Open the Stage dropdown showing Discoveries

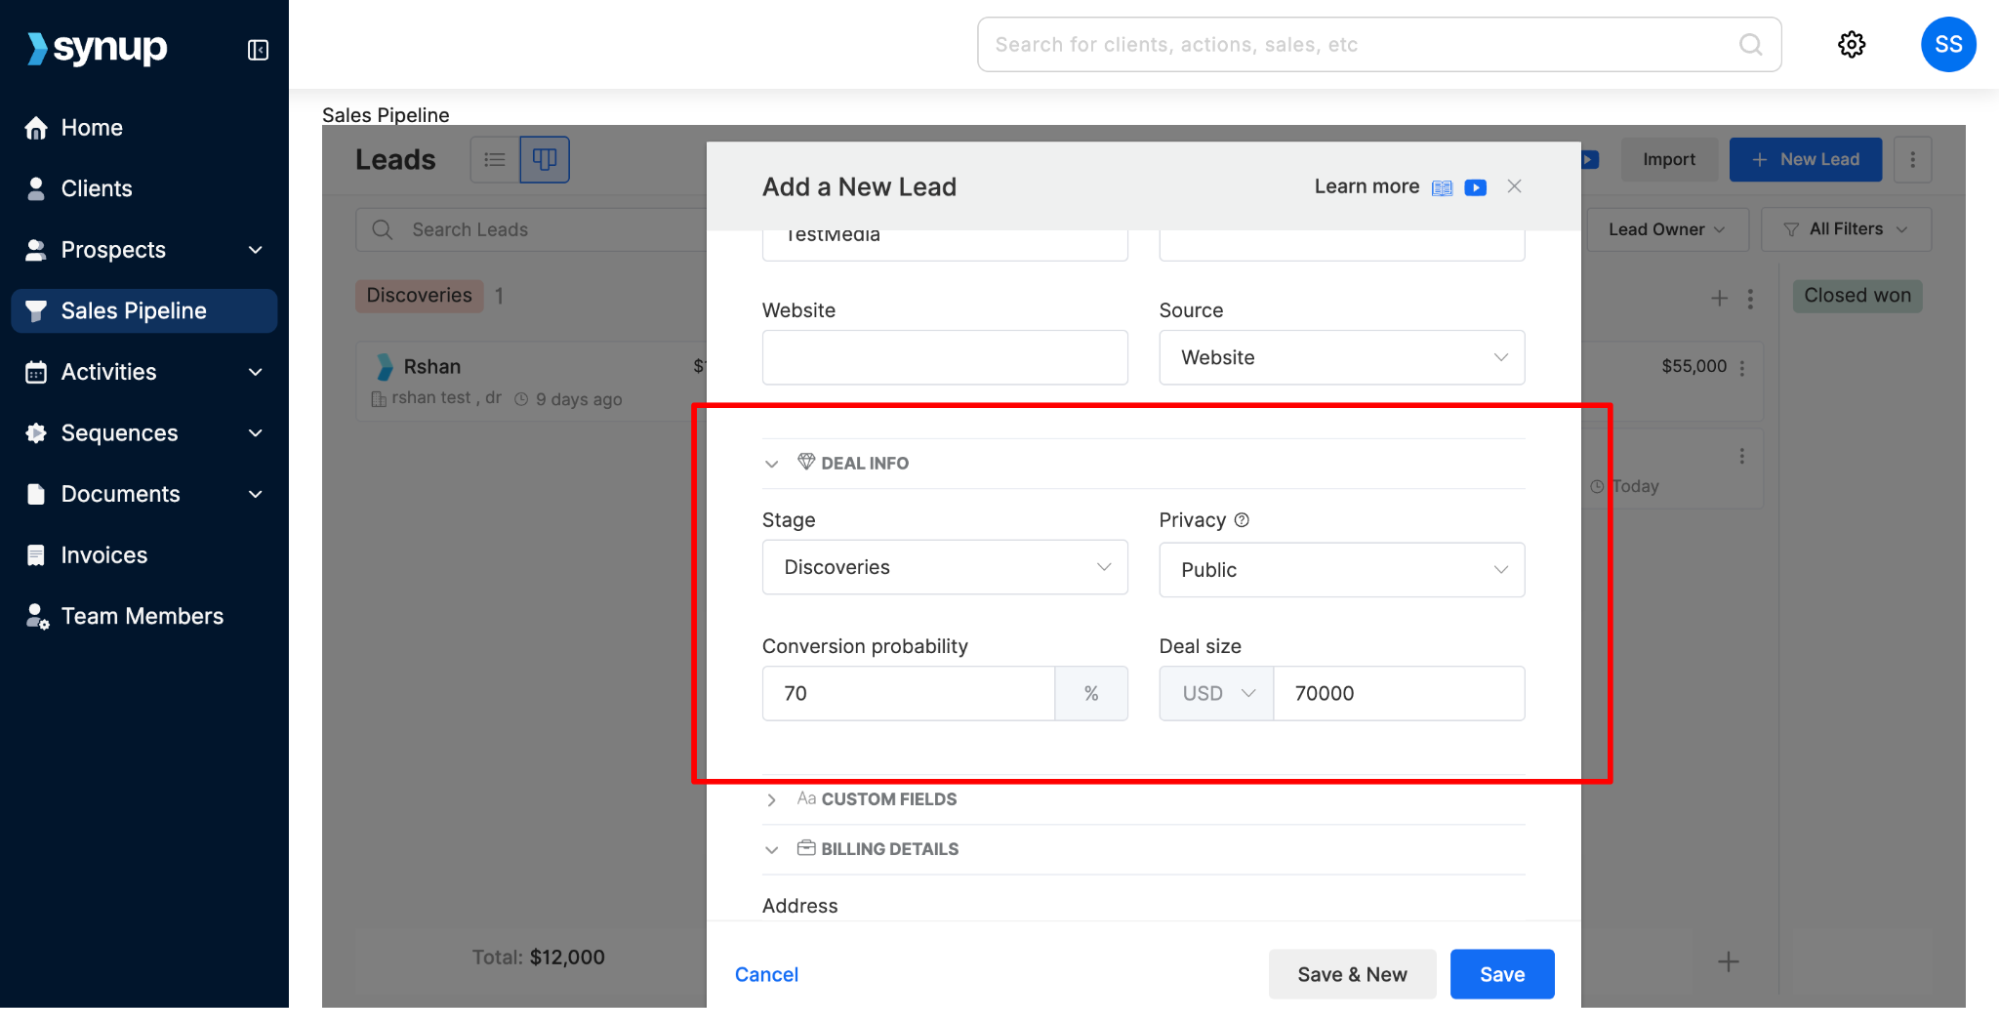[945, 567]
